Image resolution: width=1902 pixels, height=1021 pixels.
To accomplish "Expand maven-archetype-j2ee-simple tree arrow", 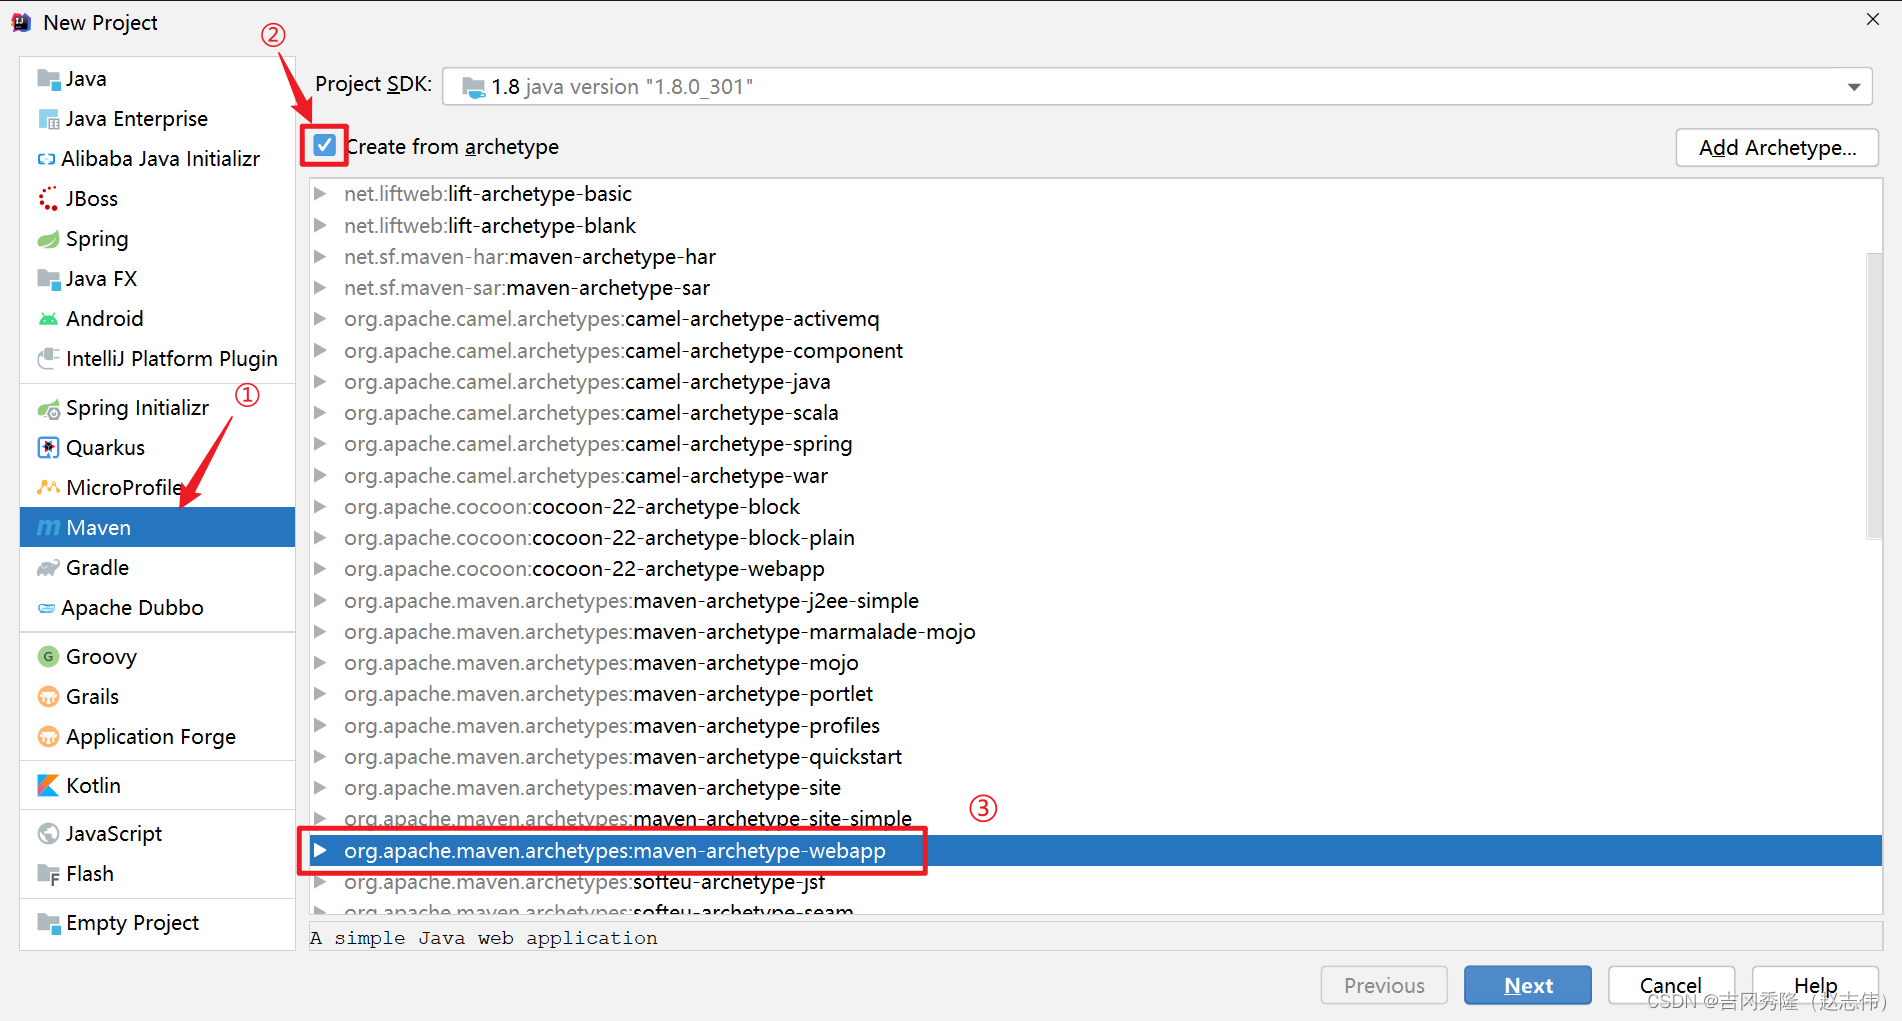I will pos(320,601).
